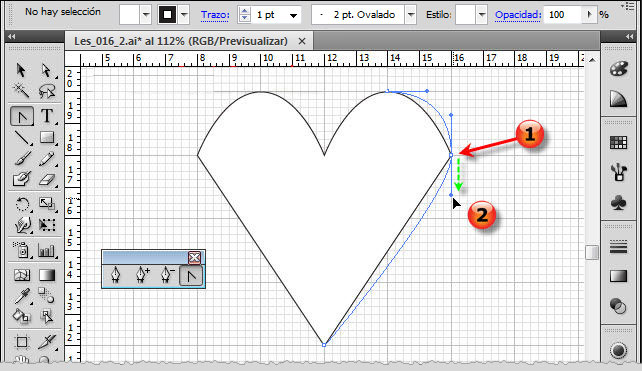The height and width of the screenshot is (371, 642).
Task: Select Add Anchor Point tool in floating panel
Action: pyautogui.click(x=142, y=276)
